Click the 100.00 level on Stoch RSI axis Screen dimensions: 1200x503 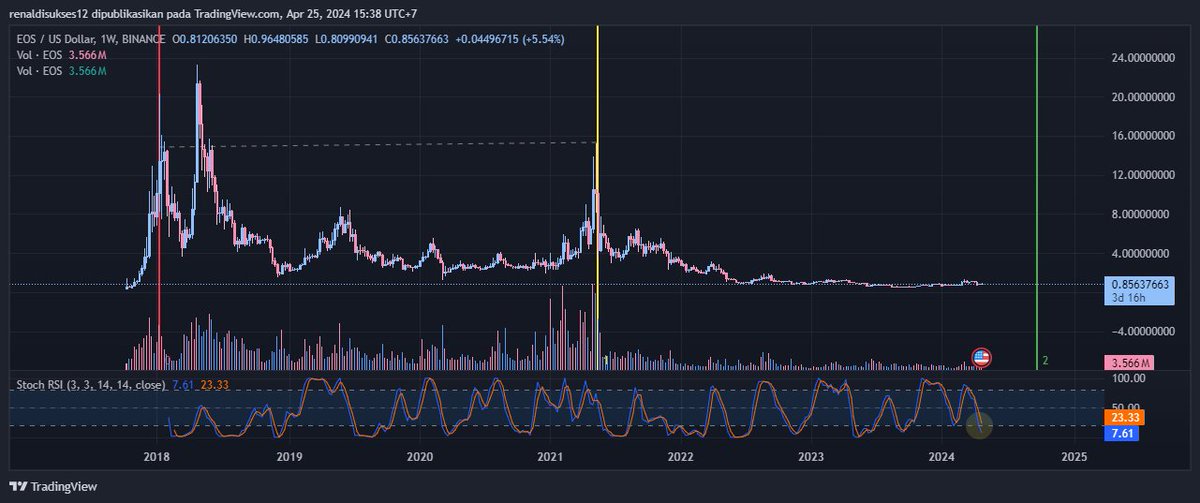(1127, 380)
